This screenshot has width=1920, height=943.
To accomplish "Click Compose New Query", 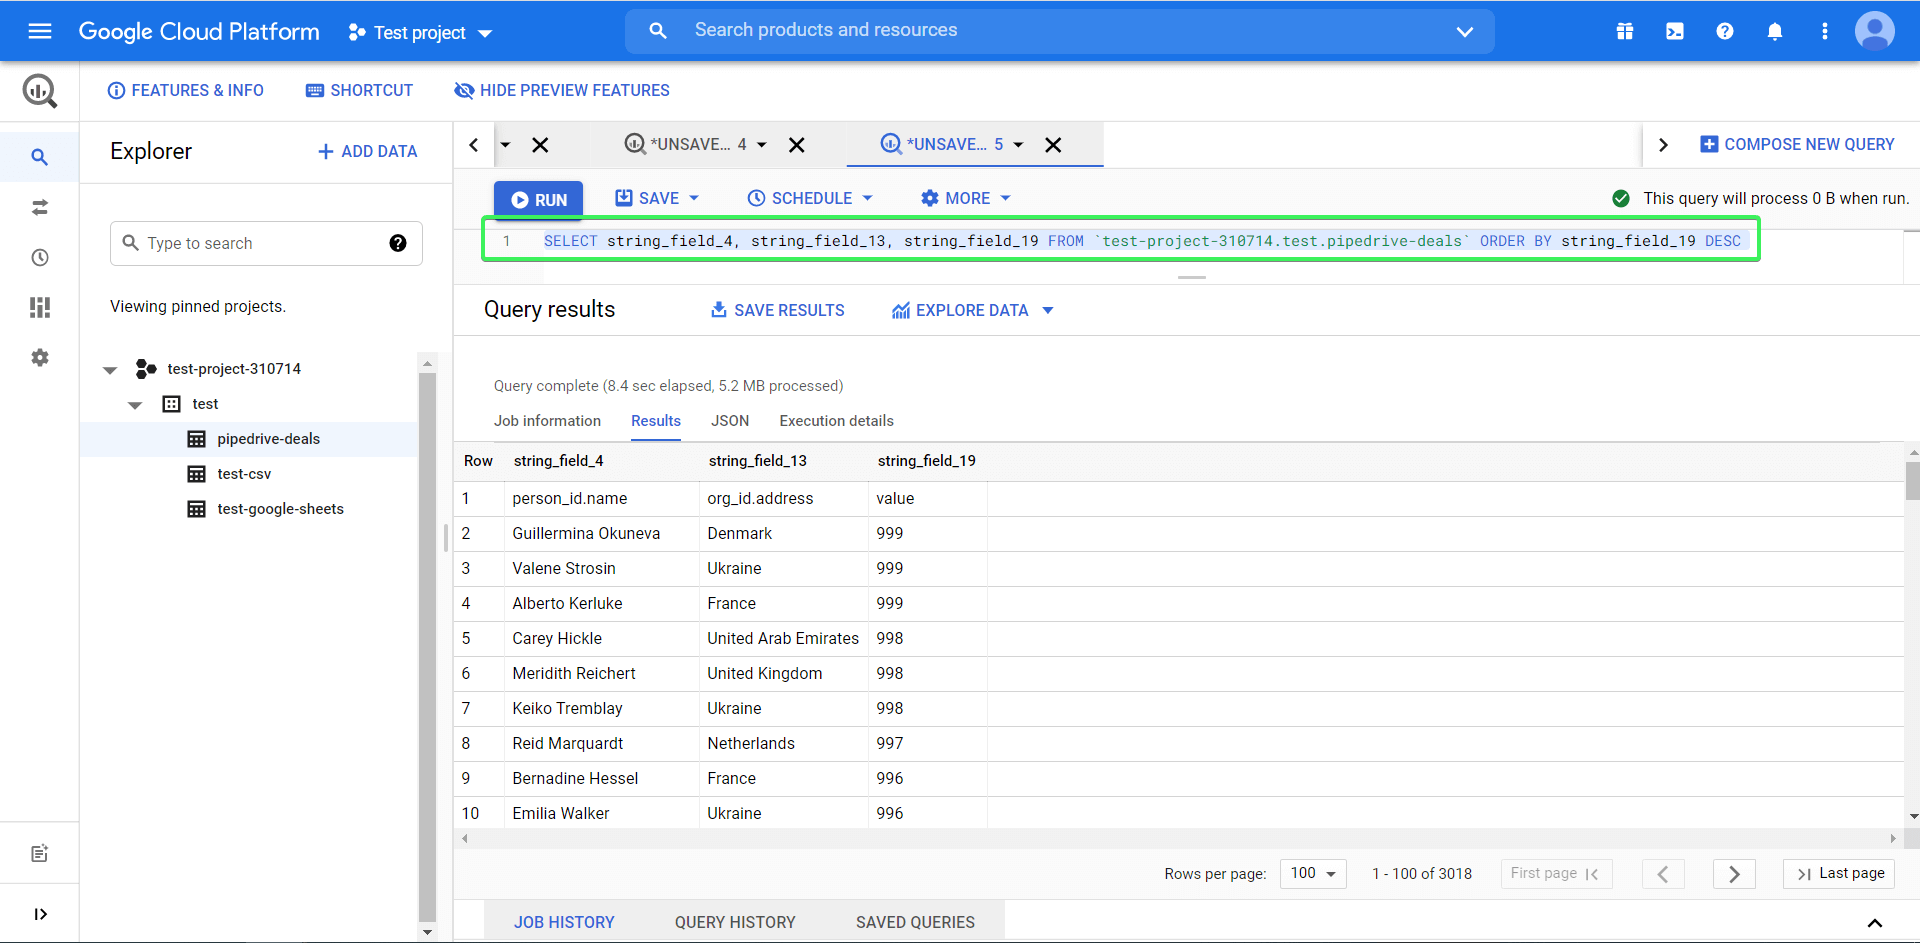I will [x=1797, y=144].
